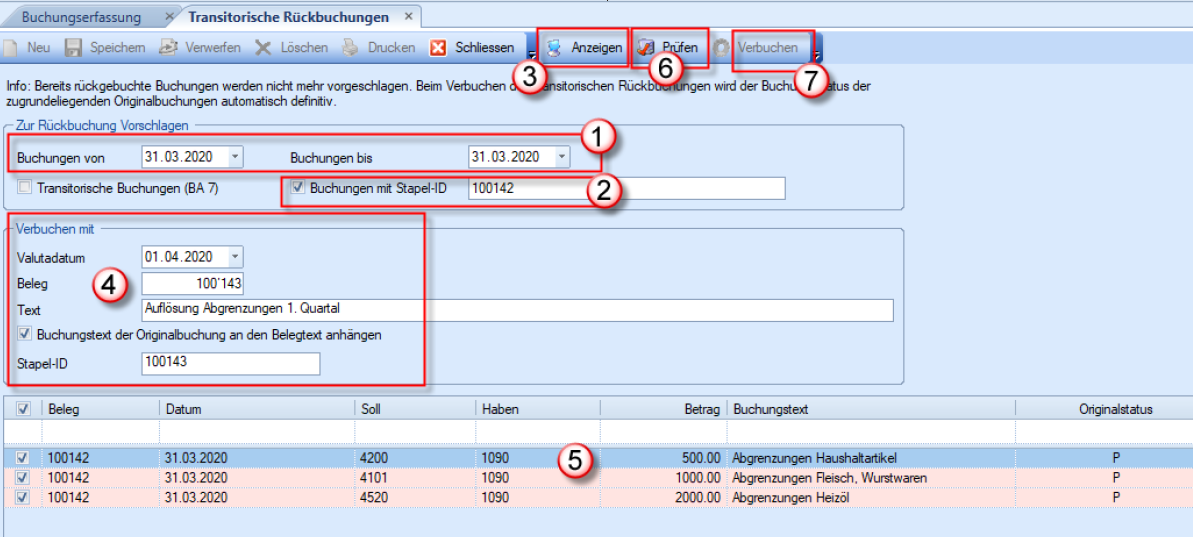The image size is (1193, 537).
Task: Click the filter cell under Buchungstext column
Action: point(871,432)
